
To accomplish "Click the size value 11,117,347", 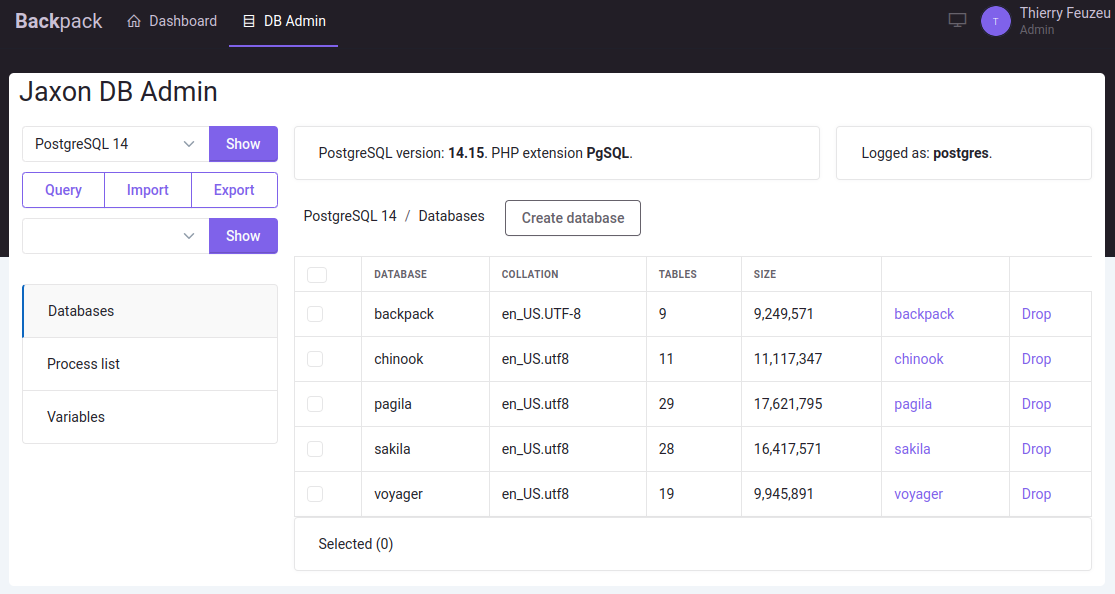I will coord(788,359).
